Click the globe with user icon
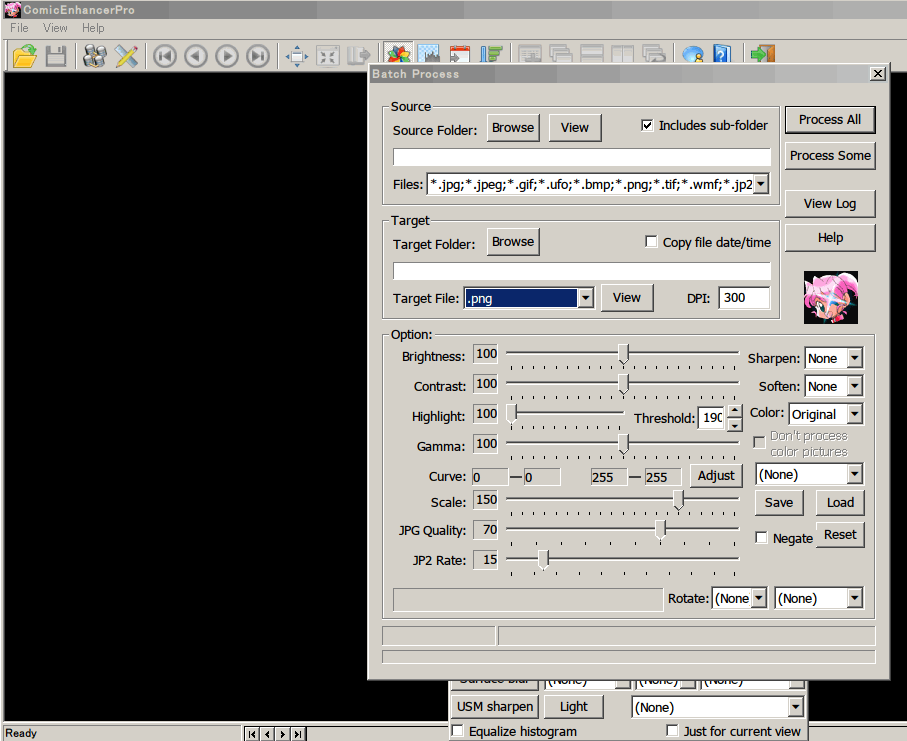The width and height of the screenshot is (907, 741). click(x=692, y=53)
